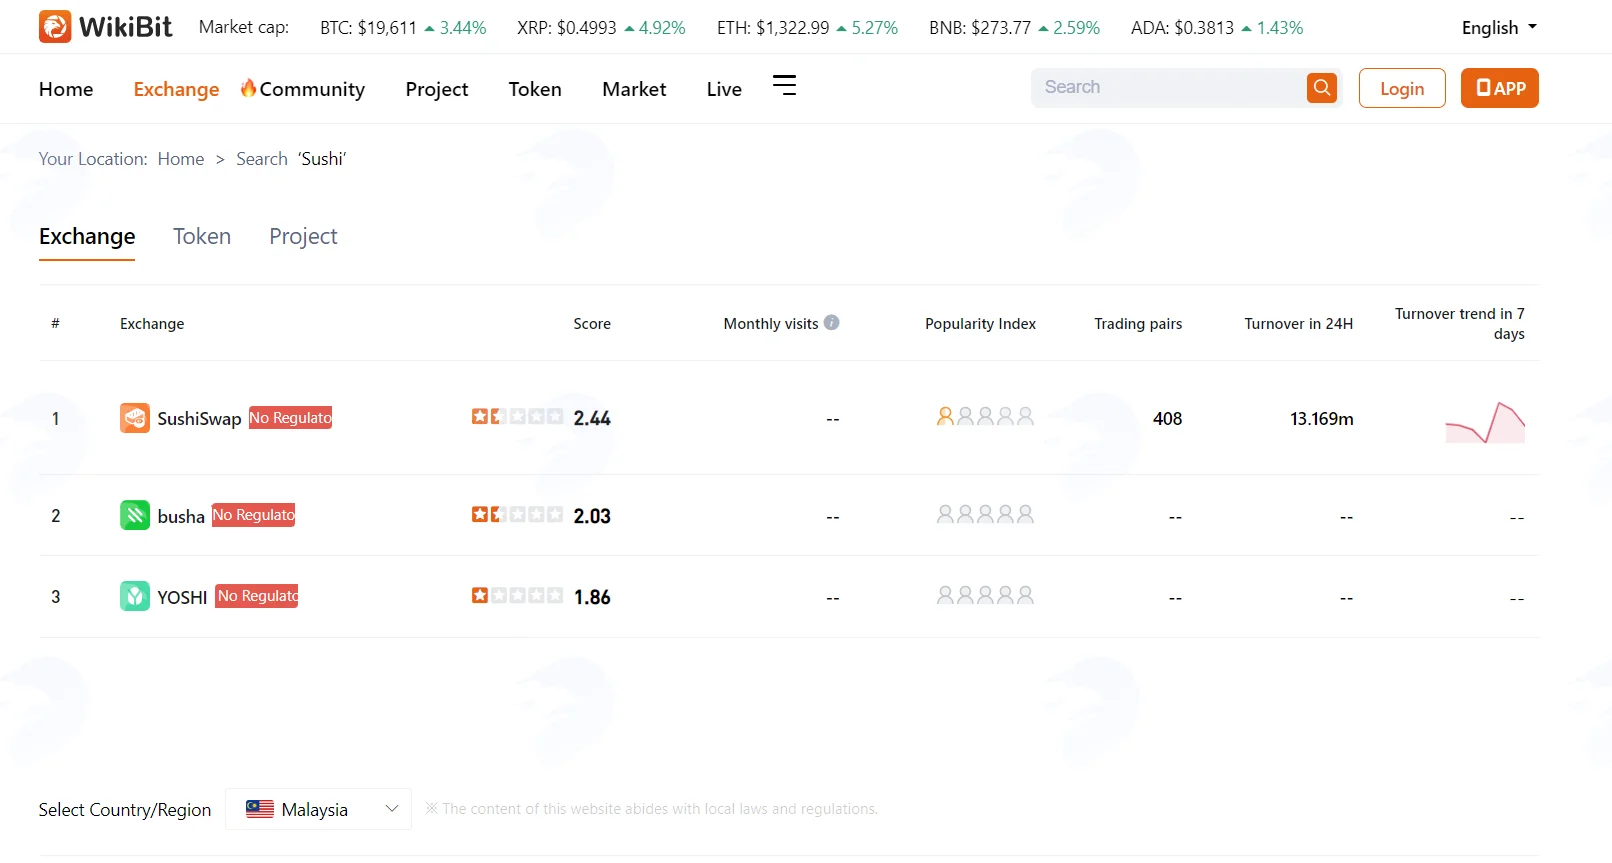
Task: Click SushiSwap's score 2.44
Action: point(592,418)
